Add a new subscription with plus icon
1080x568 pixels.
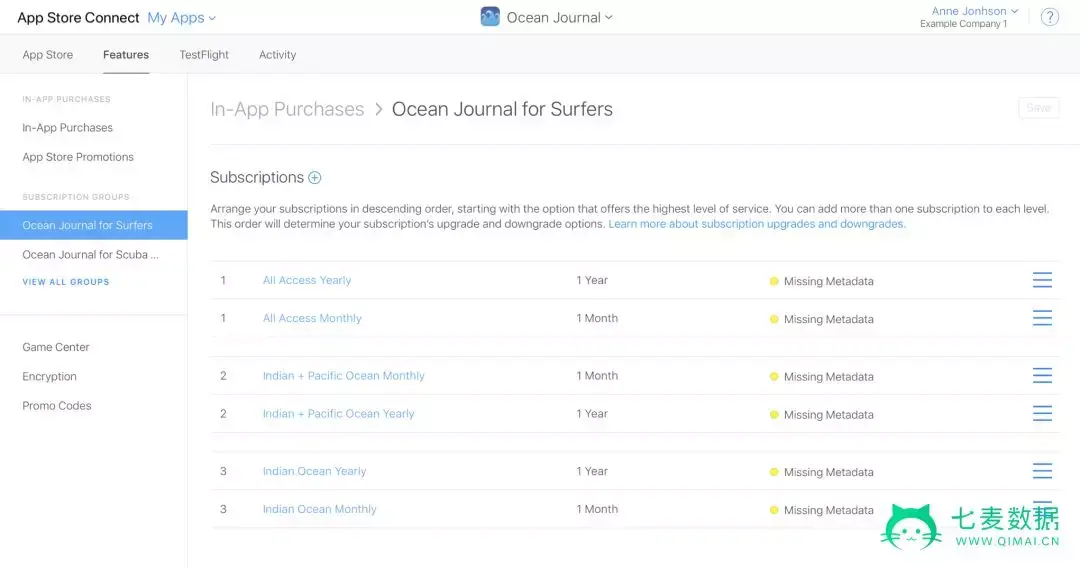315,178
